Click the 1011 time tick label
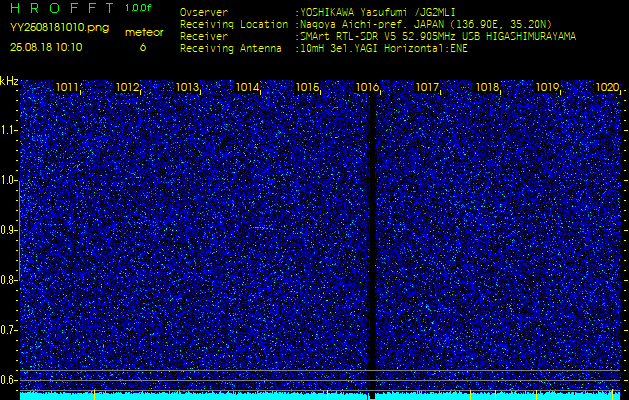This screenshot has width=629, height=400. [x=67, y=87]
